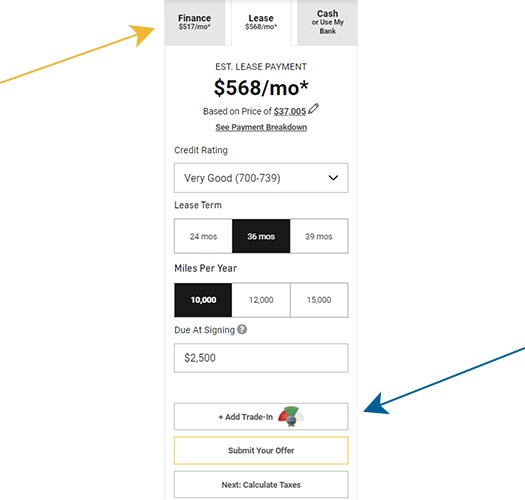
Task: Click the pencil icon to edit price
Action: (313, 109)
